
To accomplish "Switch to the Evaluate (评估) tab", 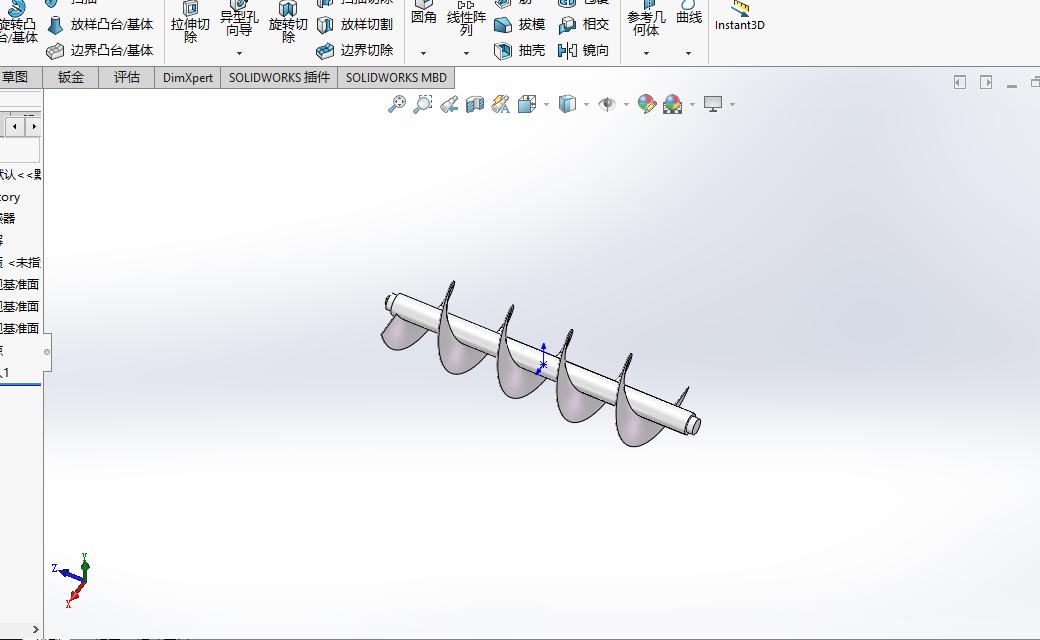I will tap(127, 78).
